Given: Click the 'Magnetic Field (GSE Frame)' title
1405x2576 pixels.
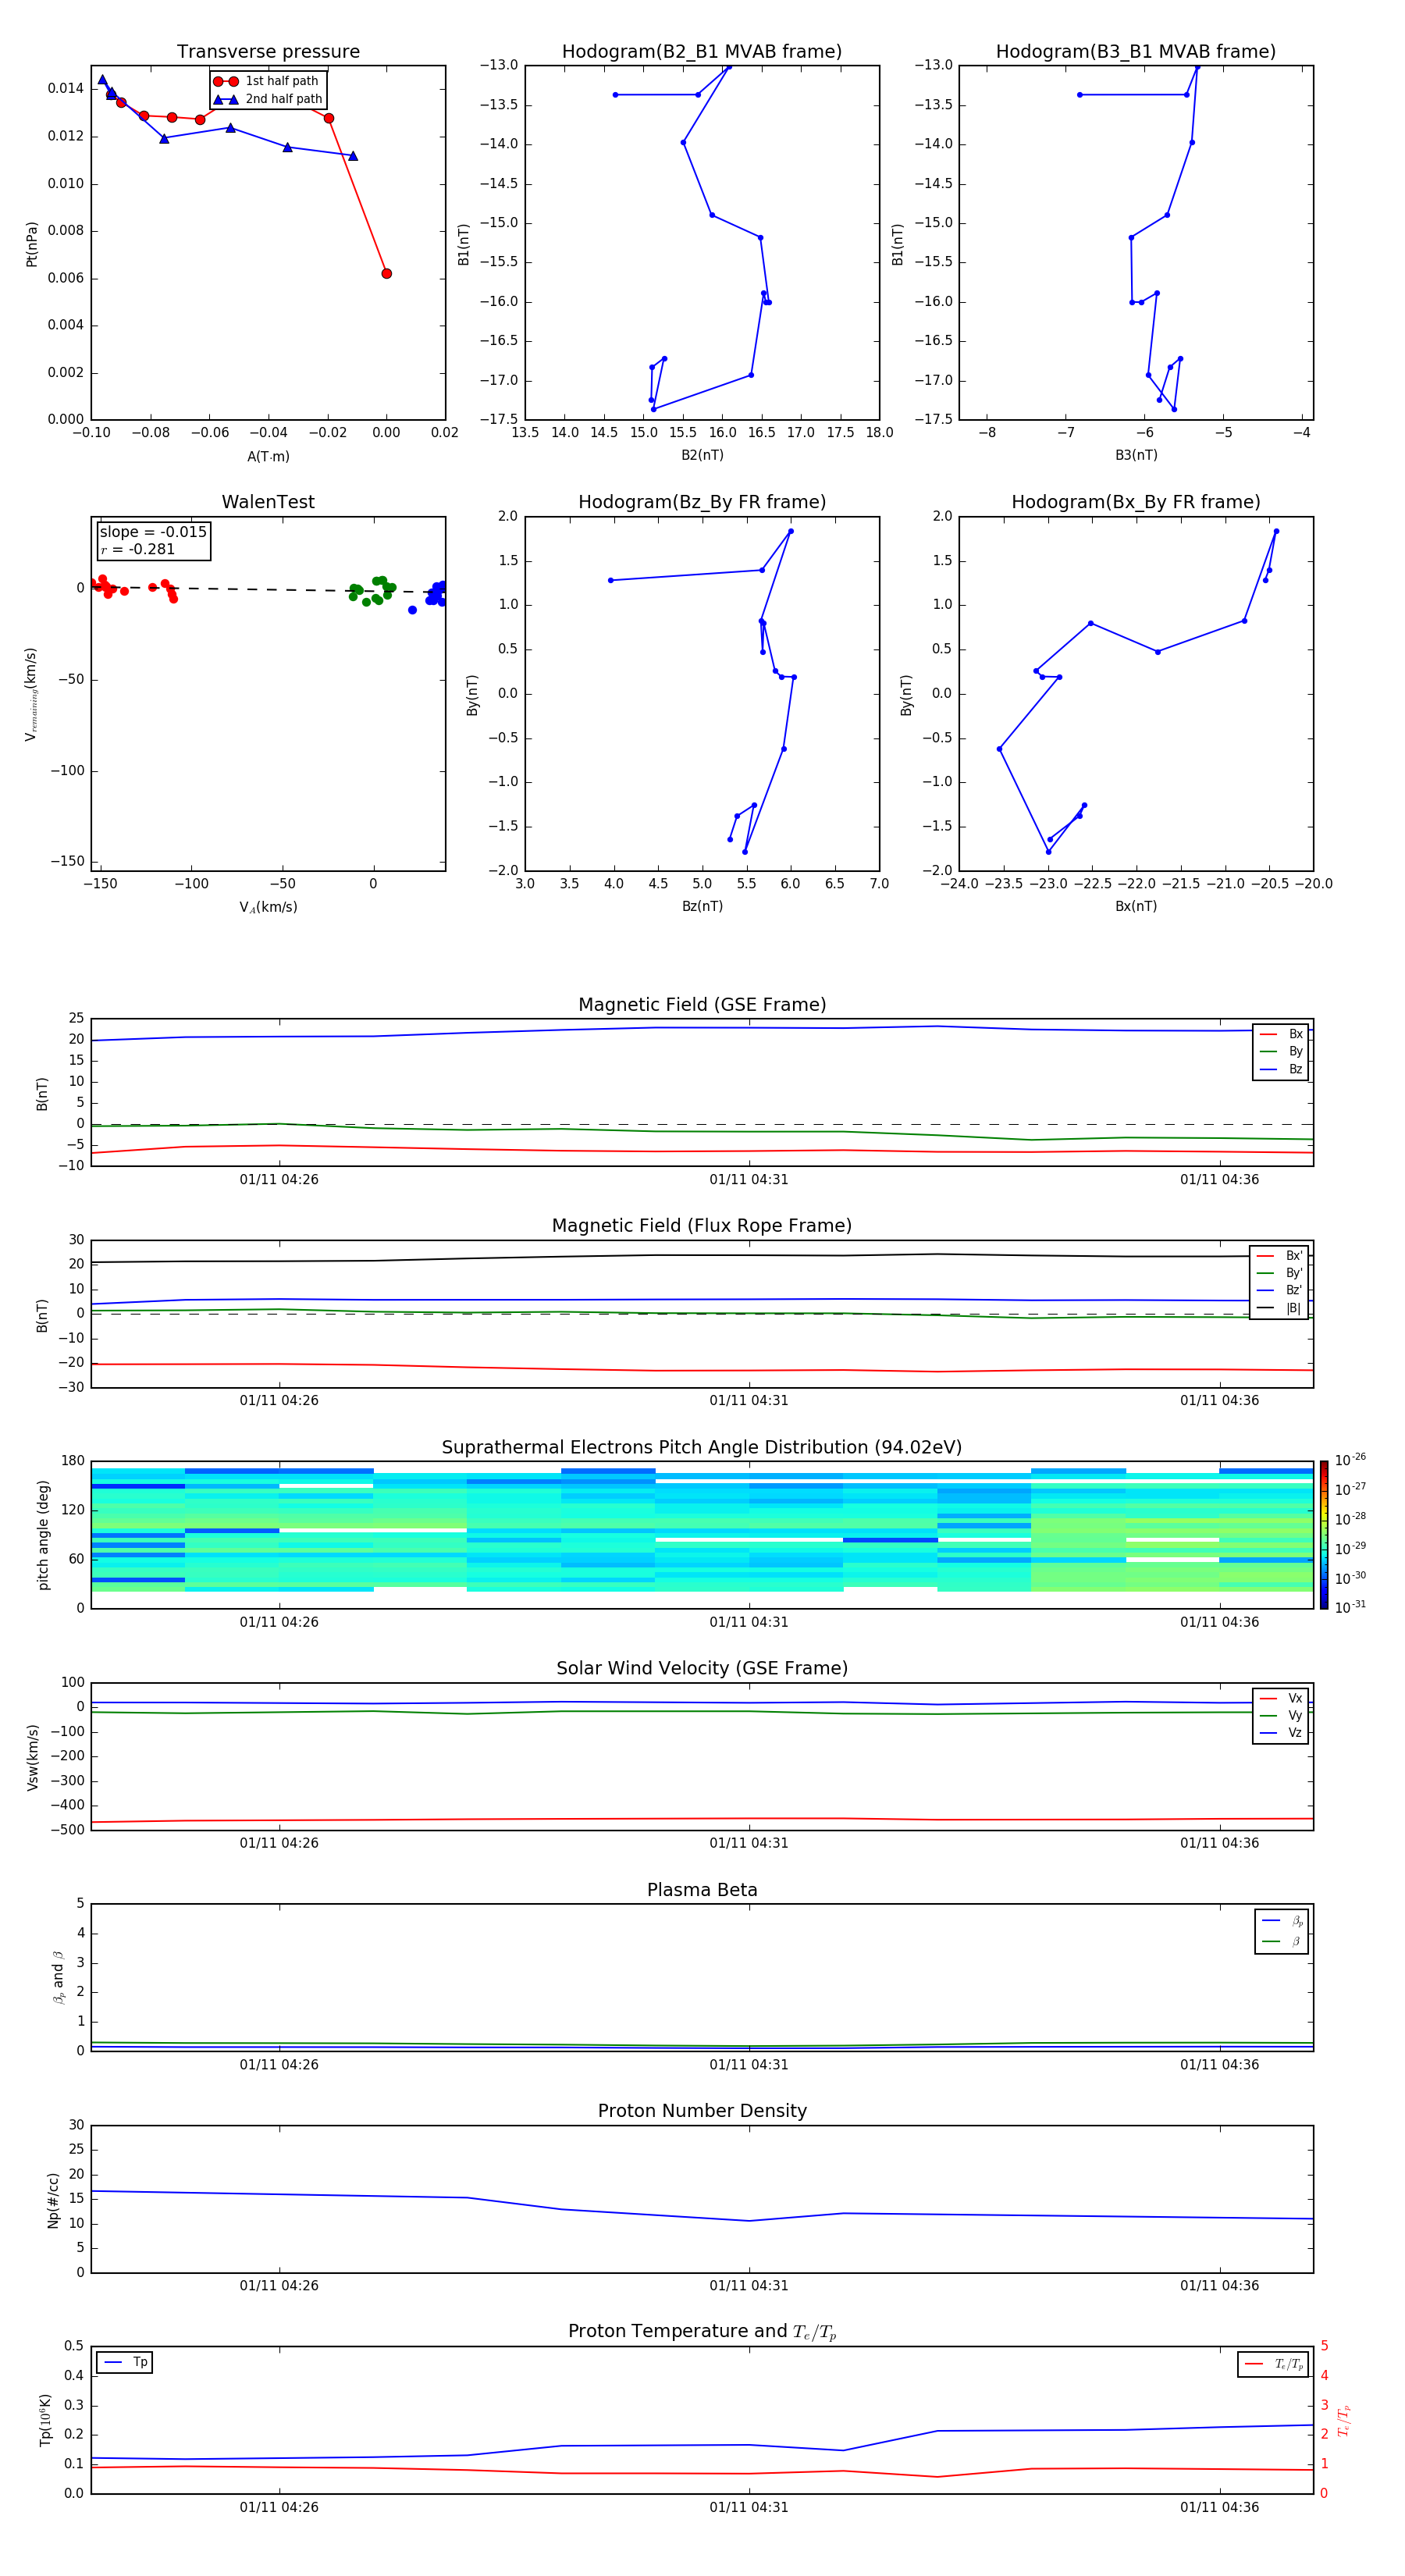Looking at the screenshot, I should point(702,1005).
